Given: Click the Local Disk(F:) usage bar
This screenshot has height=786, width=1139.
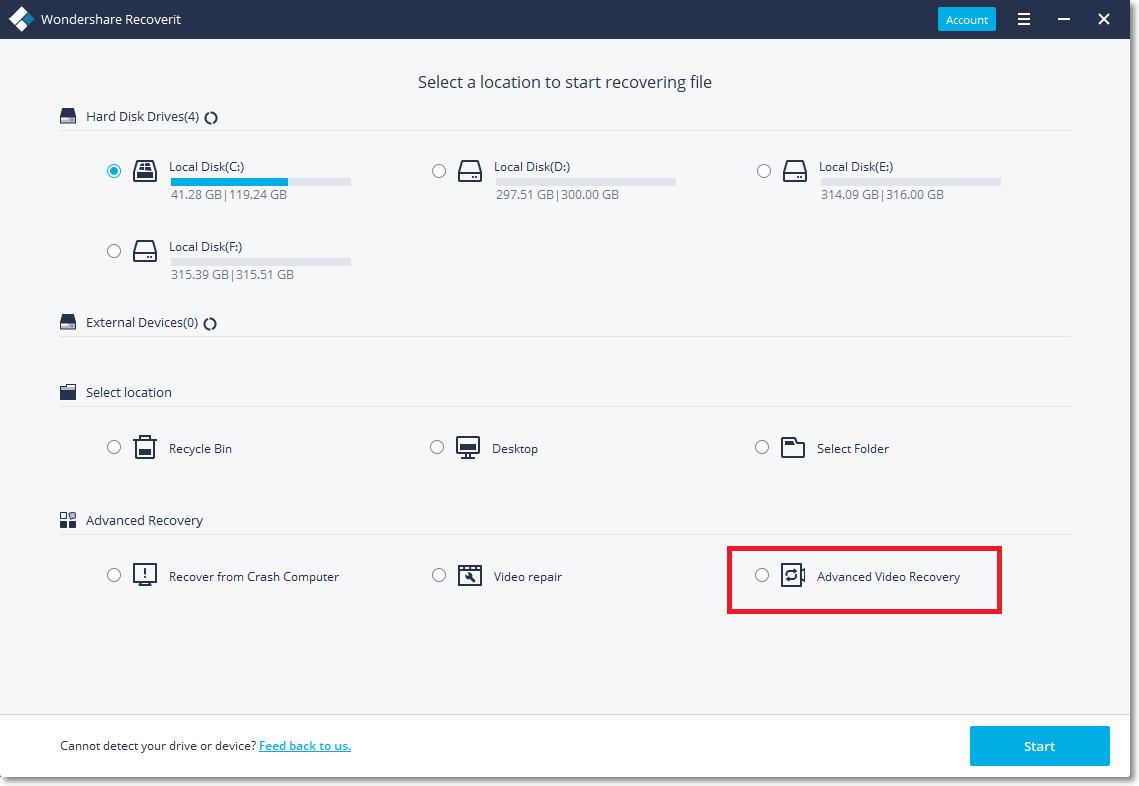Looking at the screenshot, I should (x=261, y=262).
